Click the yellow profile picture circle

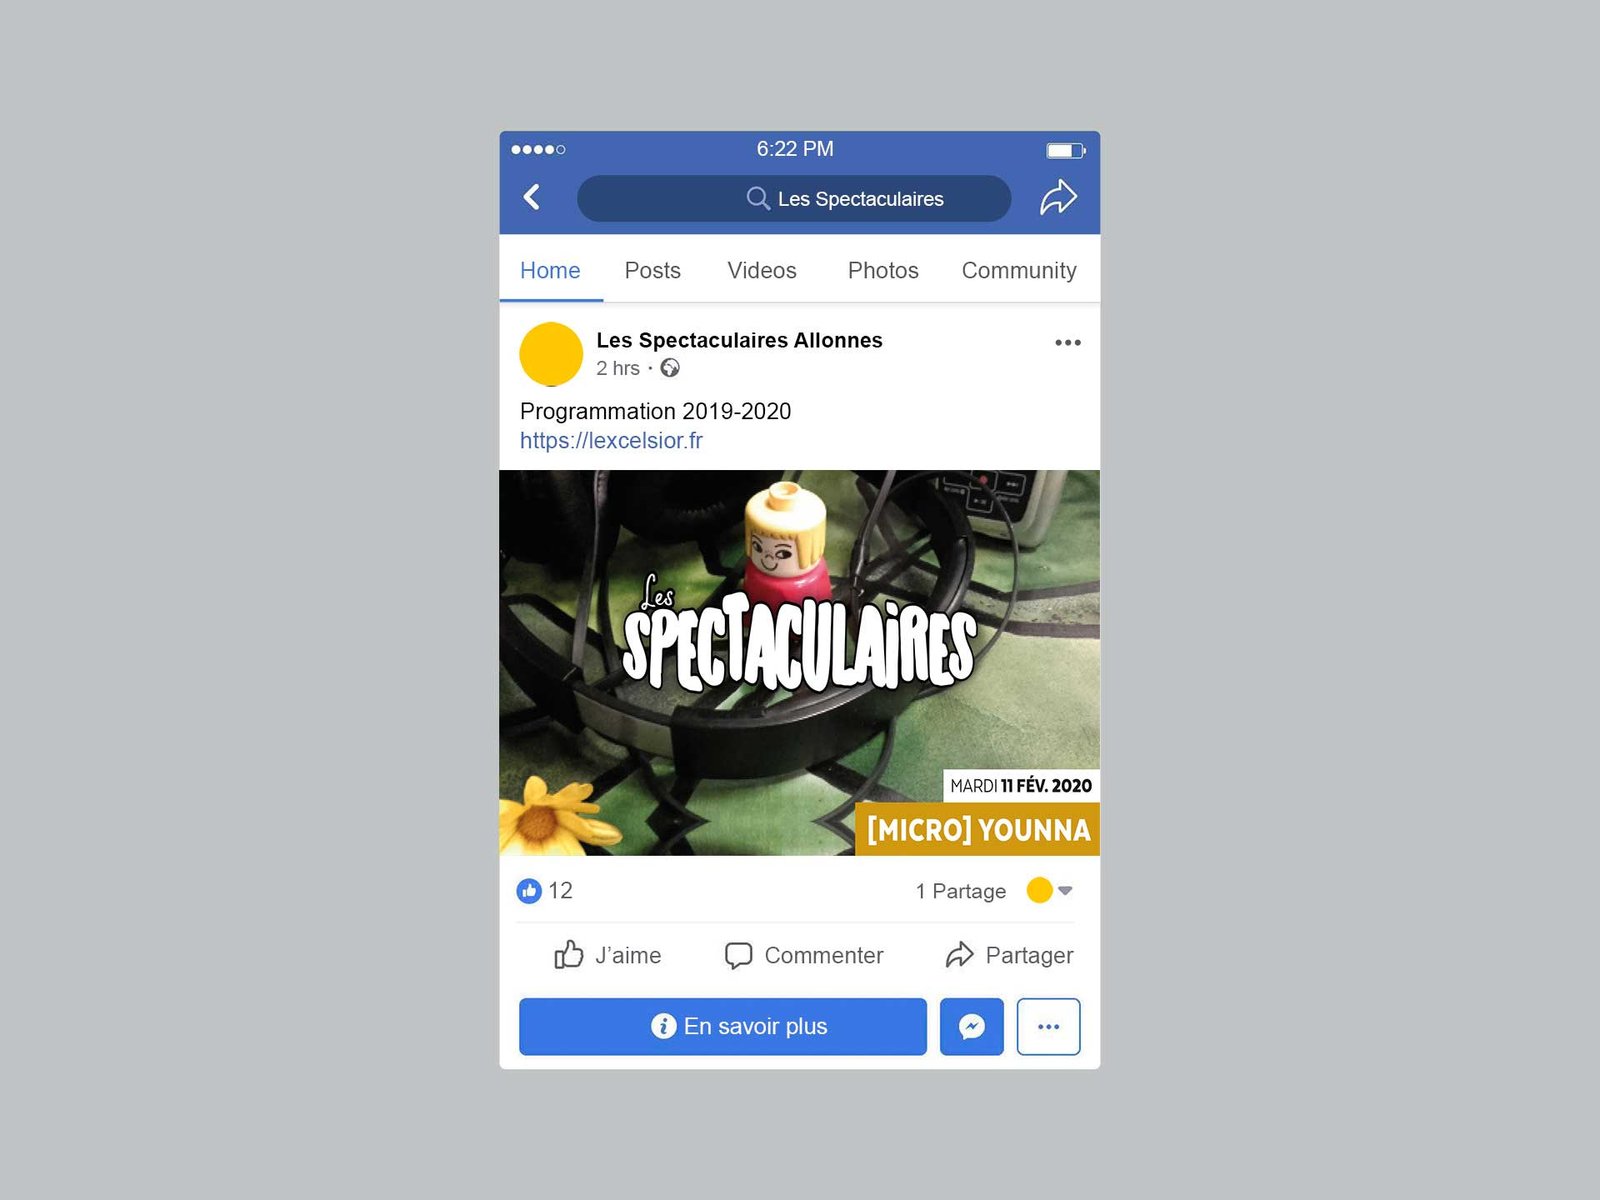click(551, 354)
